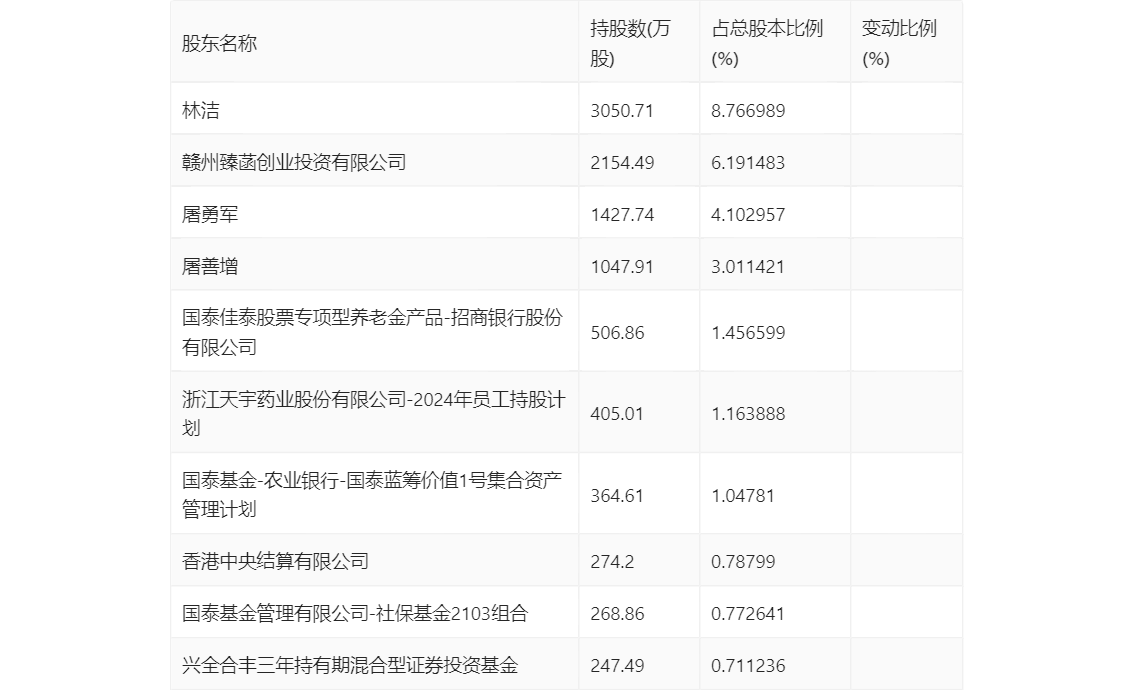Select 国泰佳泰股票专项型养老金产品 shareholder name
Viewport: 1134px width, 690px height.
(x=372, y=333)
